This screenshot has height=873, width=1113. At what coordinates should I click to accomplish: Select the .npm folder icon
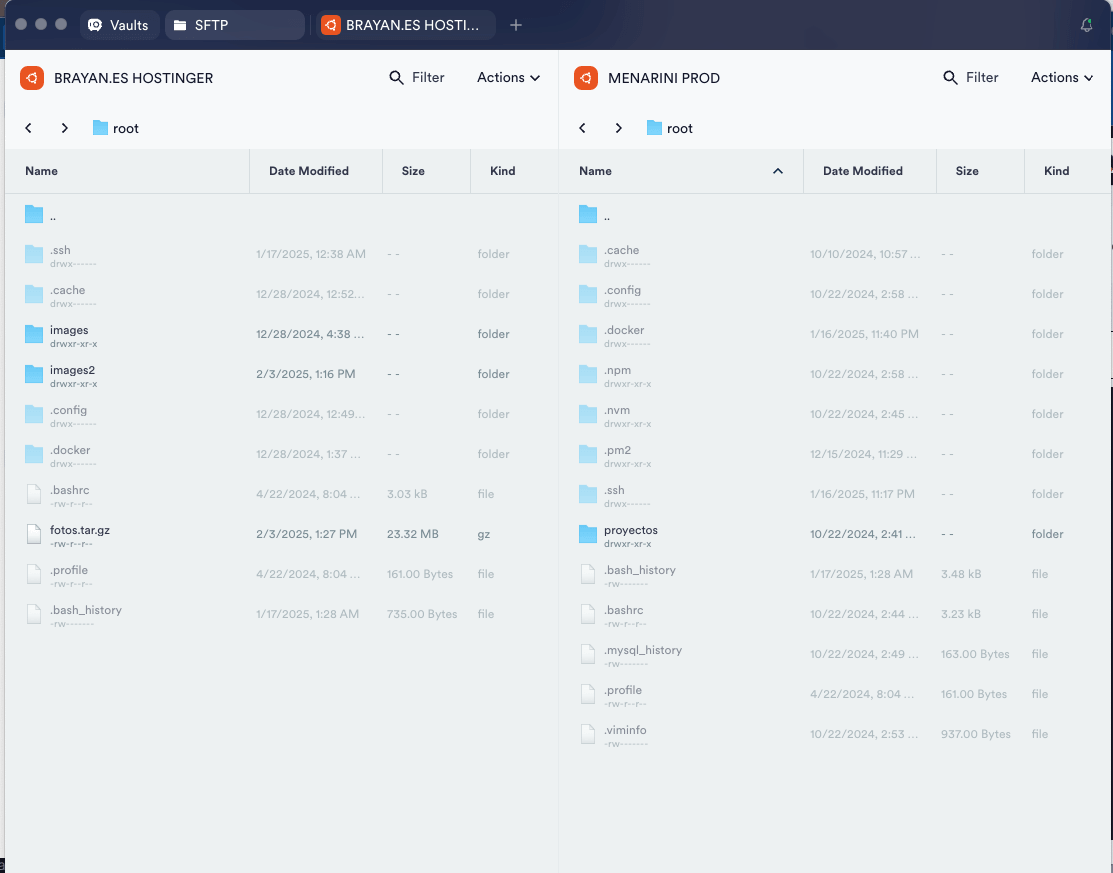(x=588, y=373)
